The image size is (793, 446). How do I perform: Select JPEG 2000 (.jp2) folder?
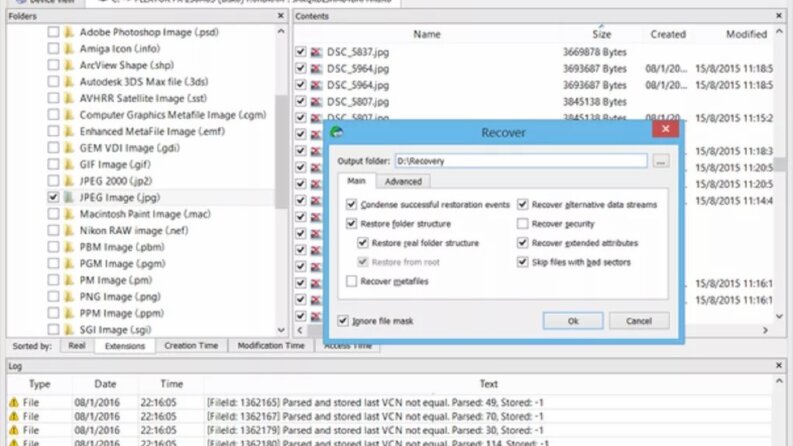116,181
